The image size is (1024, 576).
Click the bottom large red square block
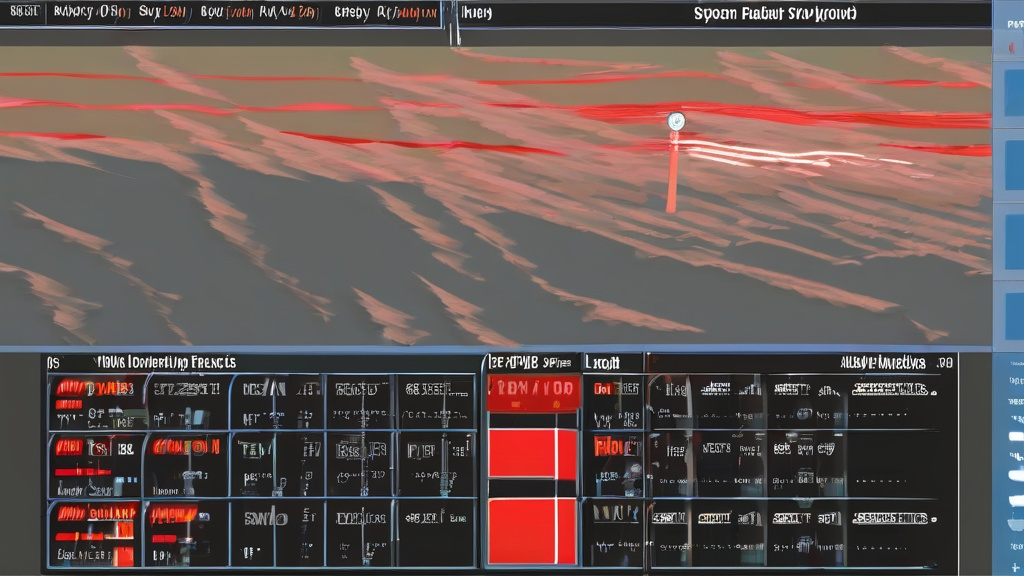point(532,531)
